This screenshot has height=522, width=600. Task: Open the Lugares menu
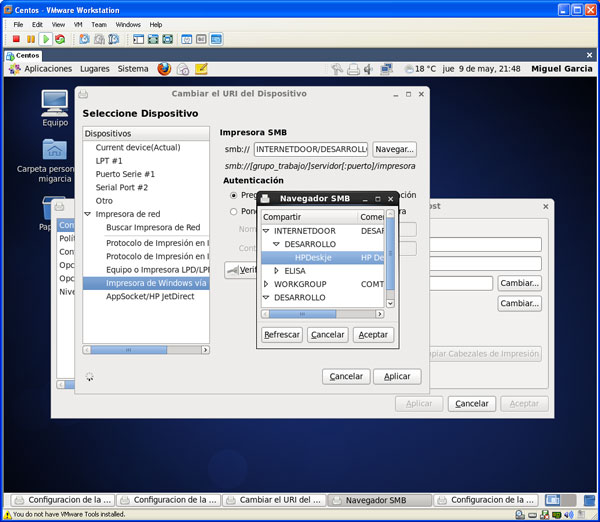point(95,69)
